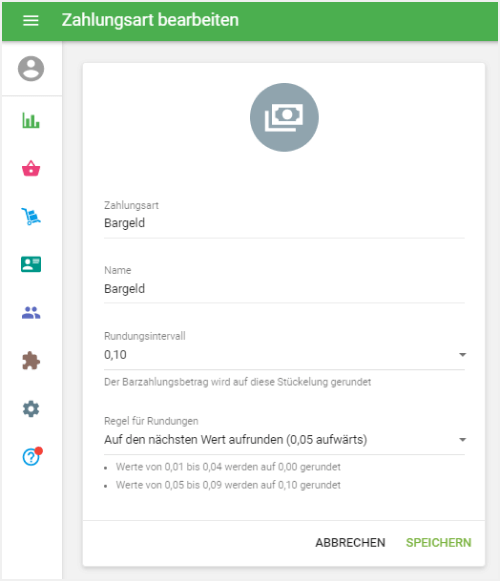Viewport: 500px width, 581px height.
Task: Click the ABBRECHEN button
Action: click(x=350, y=543)
